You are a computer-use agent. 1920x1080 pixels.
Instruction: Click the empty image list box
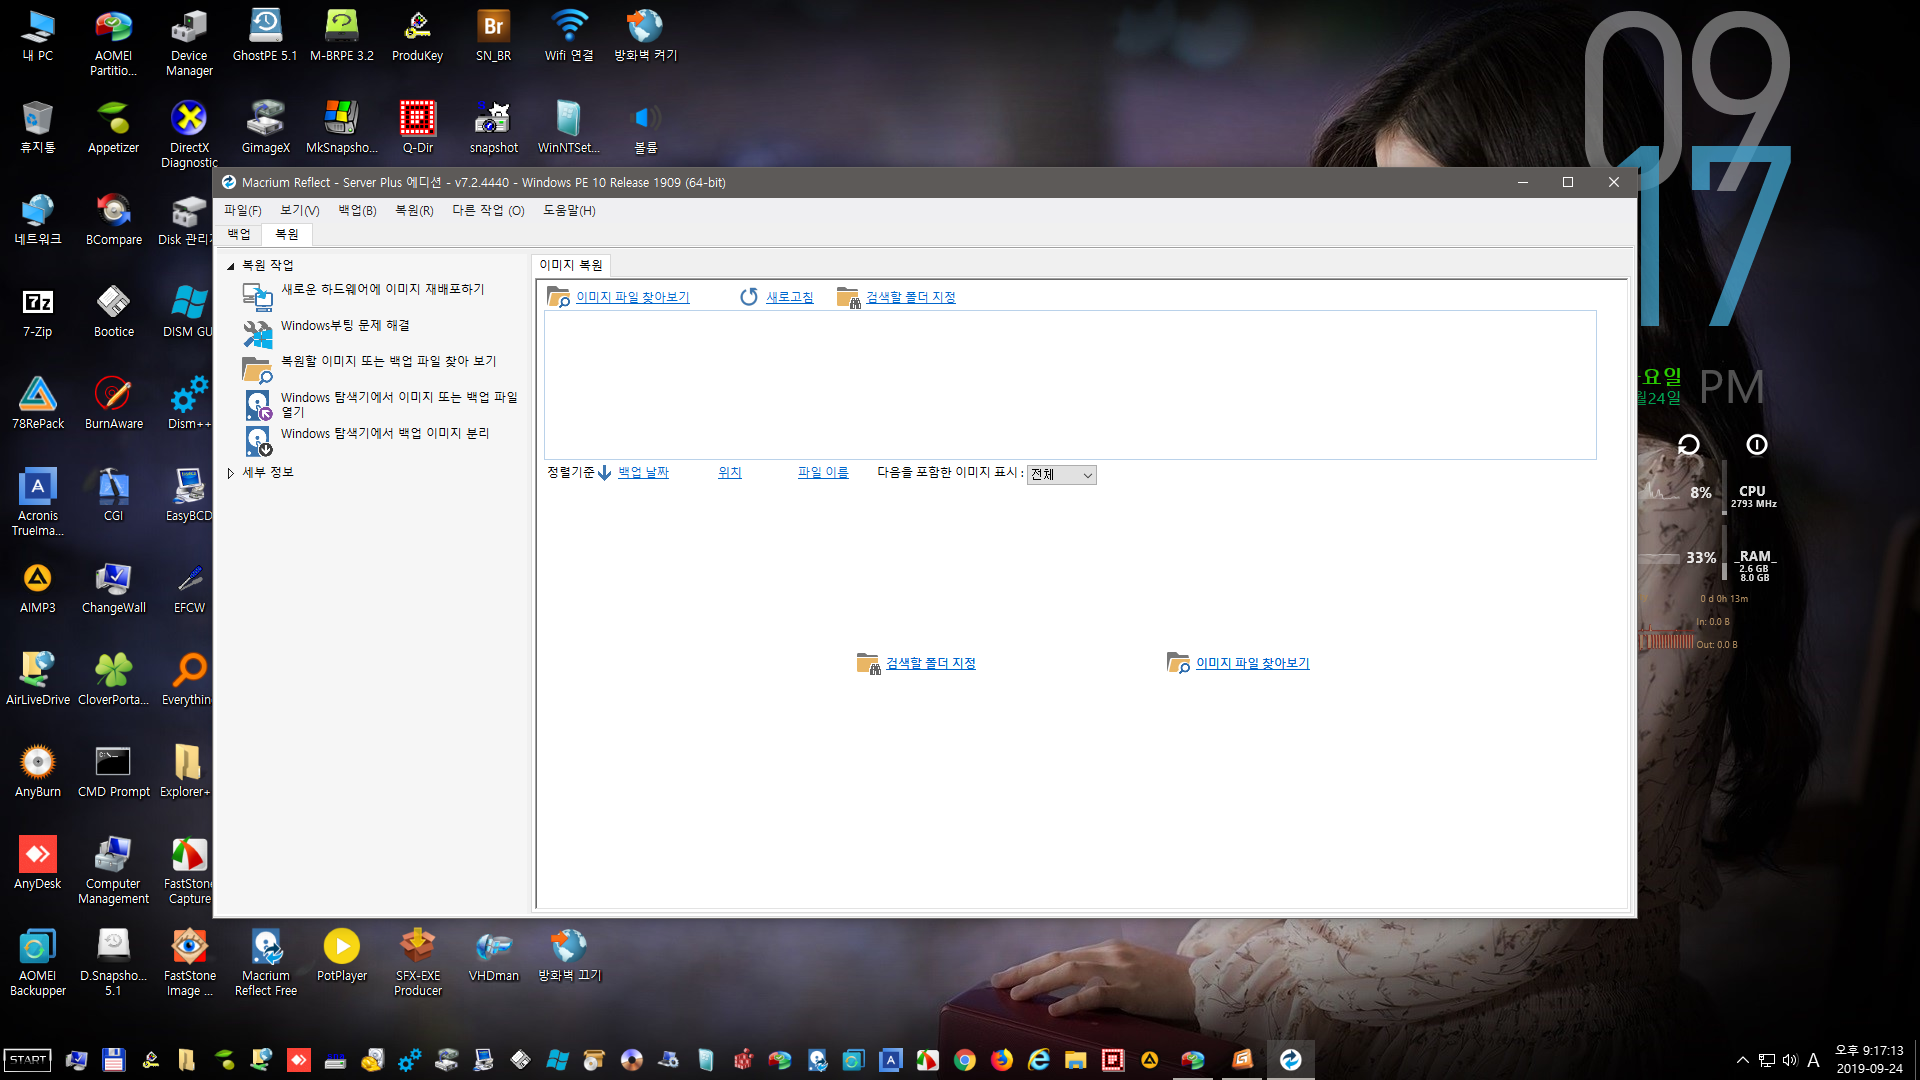coord(1070,385)
